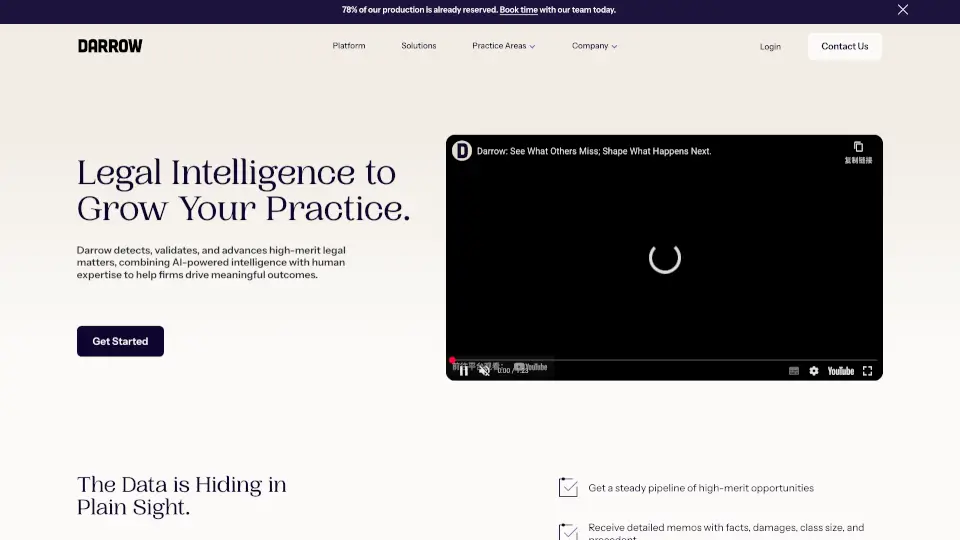
Task: Click Darrow channel avatar in video
Action: (462, 151)
